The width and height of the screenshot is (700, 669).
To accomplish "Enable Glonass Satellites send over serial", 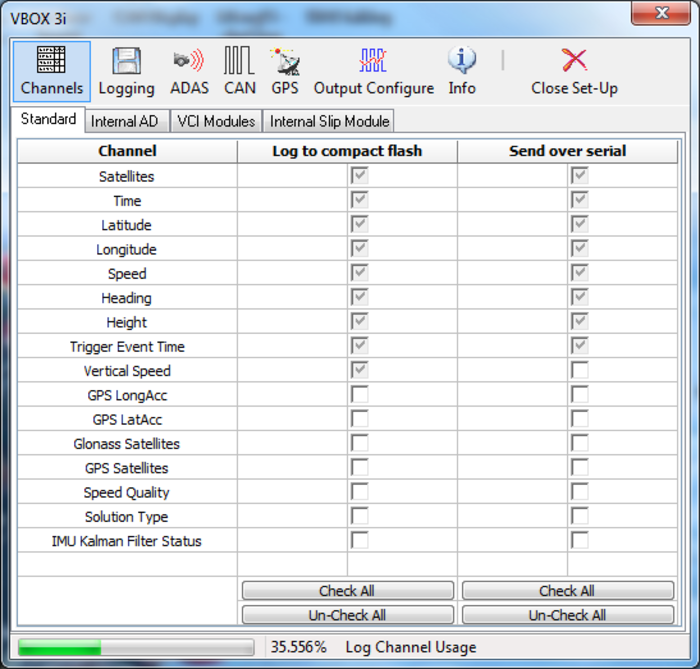I will point(579,443).
